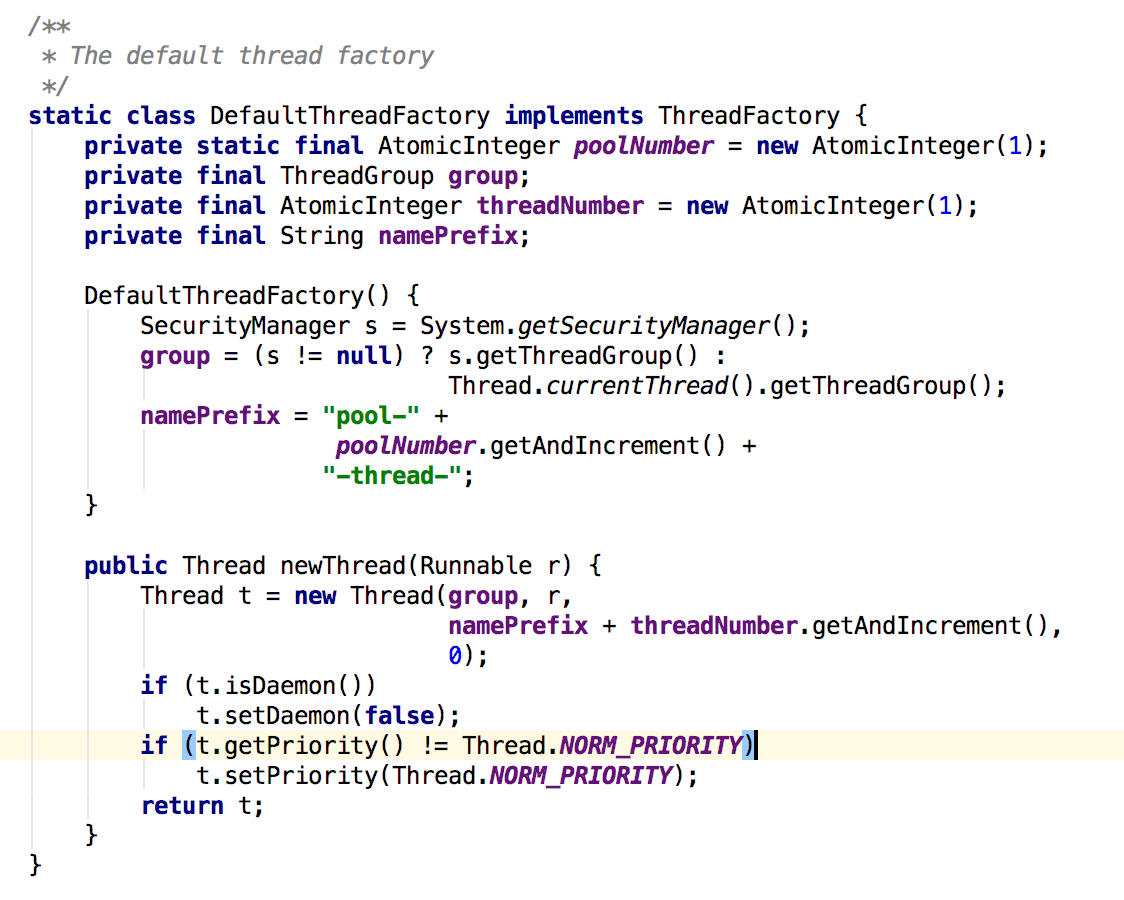Click the string literal "pool-"
This screenshot has height=900, width=1124.
click(x=371, y=416)
